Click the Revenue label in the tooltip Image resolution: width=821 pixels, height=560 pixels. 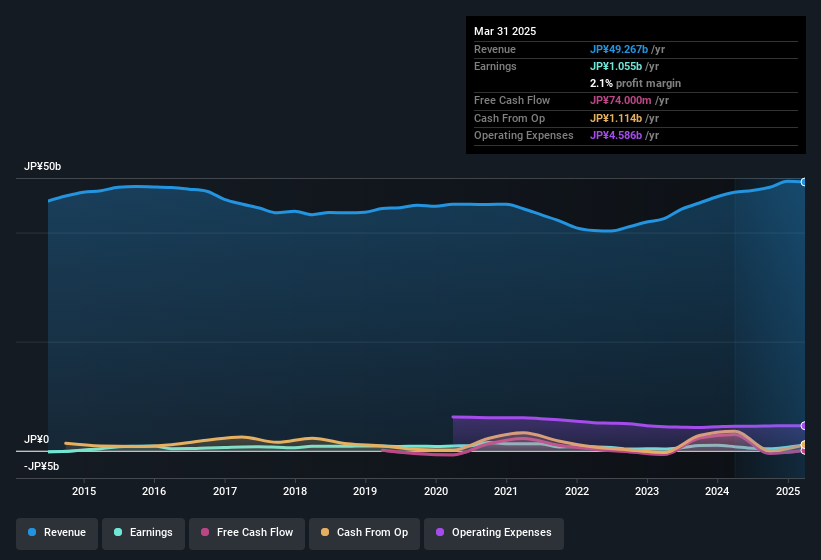[495, 49]
